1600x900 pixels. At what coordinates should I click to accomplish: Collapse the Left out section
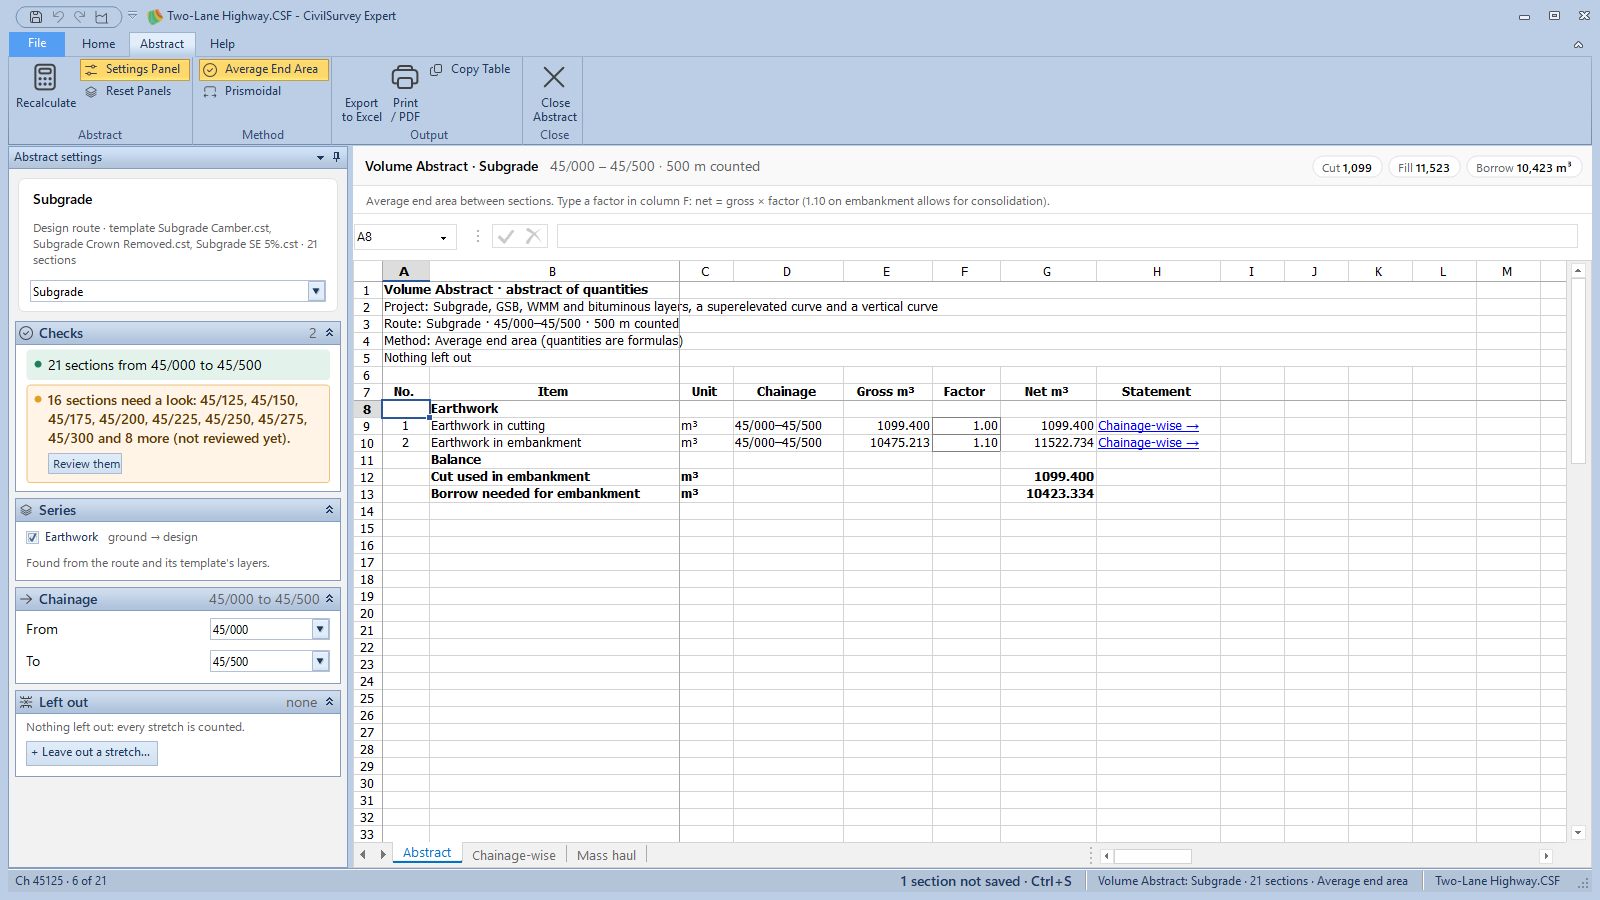pos(329,702)
